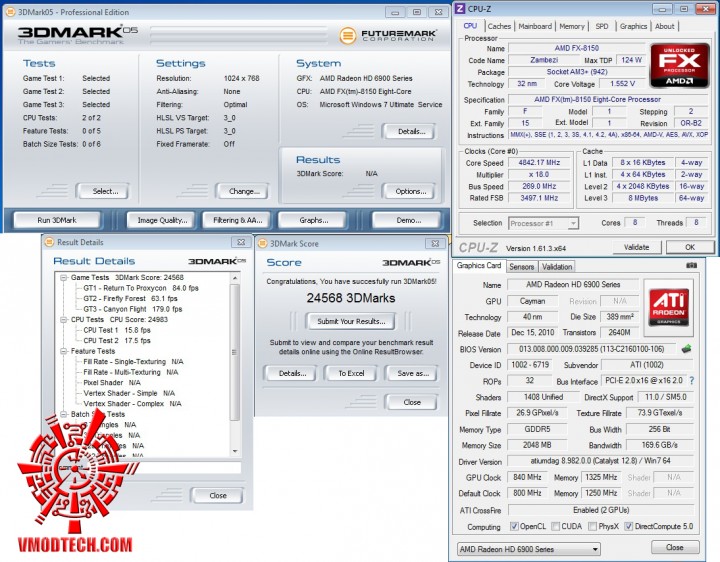Click the Run 3DMark button
Image resolution: width=720 pixels, height=562 pixels.
[x=57, y=220]
